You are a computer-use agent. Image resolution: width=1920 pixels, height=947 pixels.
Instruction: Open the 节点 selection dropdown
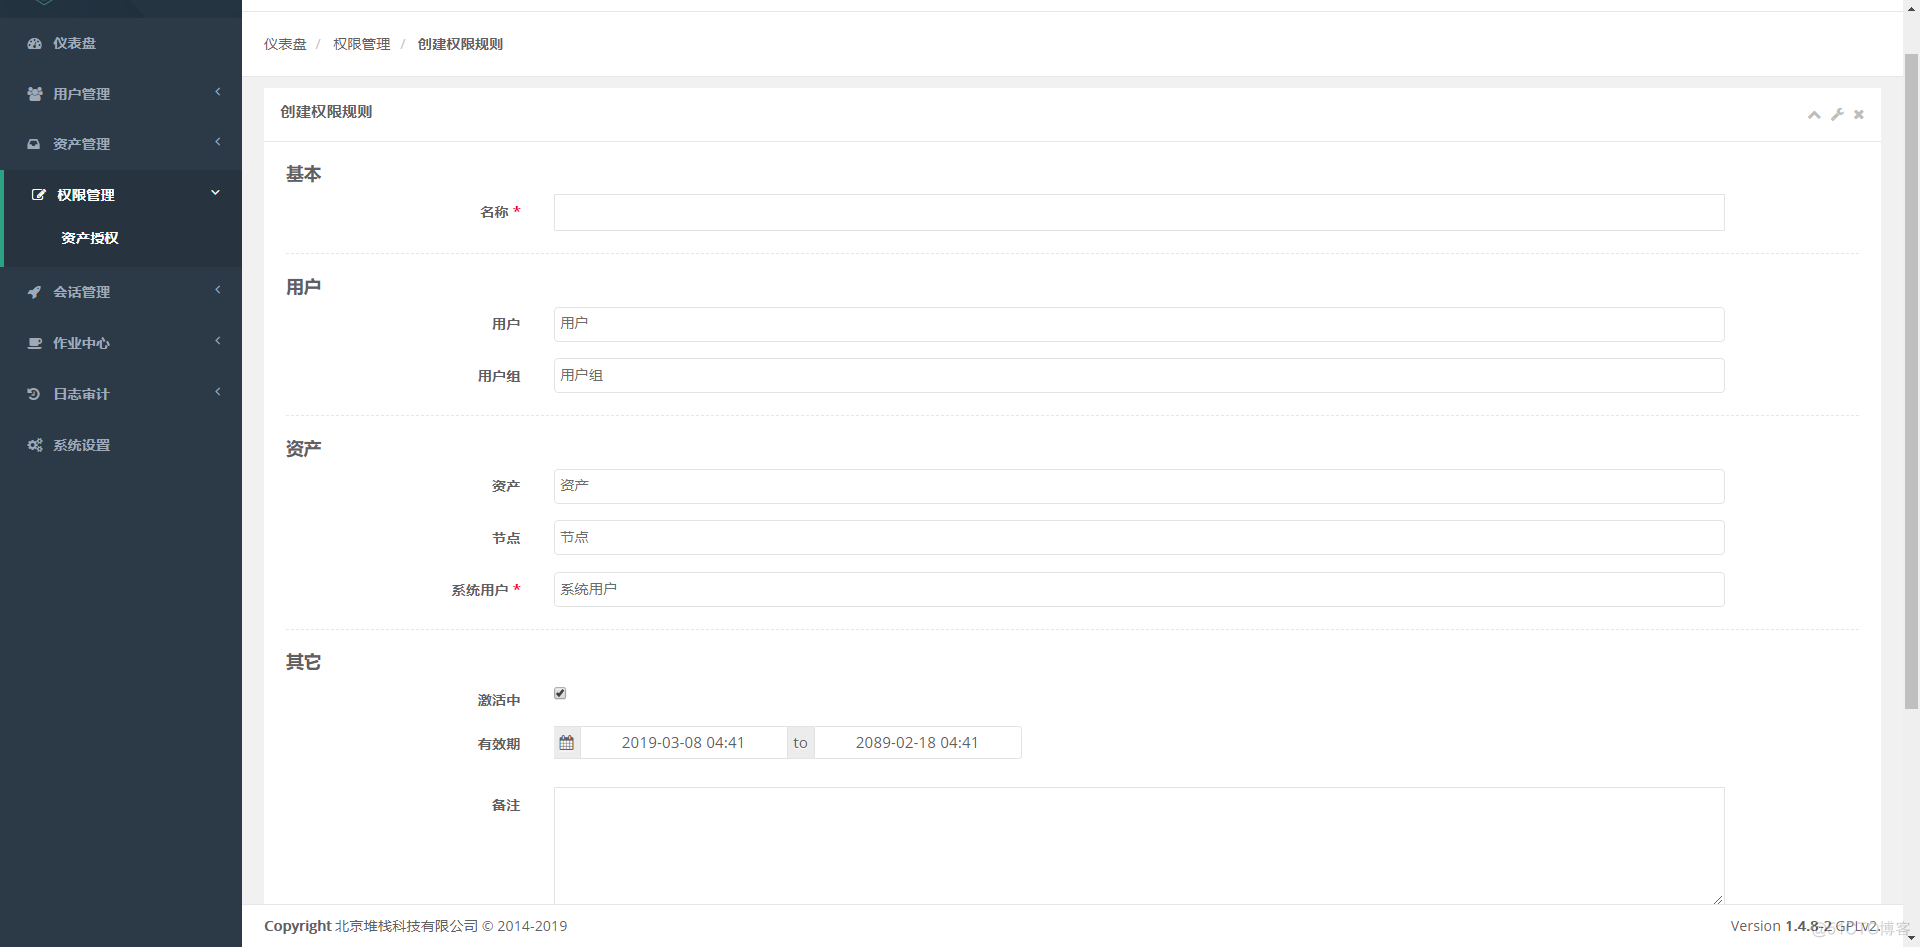pyautogui.click(x=1139, y=538)
